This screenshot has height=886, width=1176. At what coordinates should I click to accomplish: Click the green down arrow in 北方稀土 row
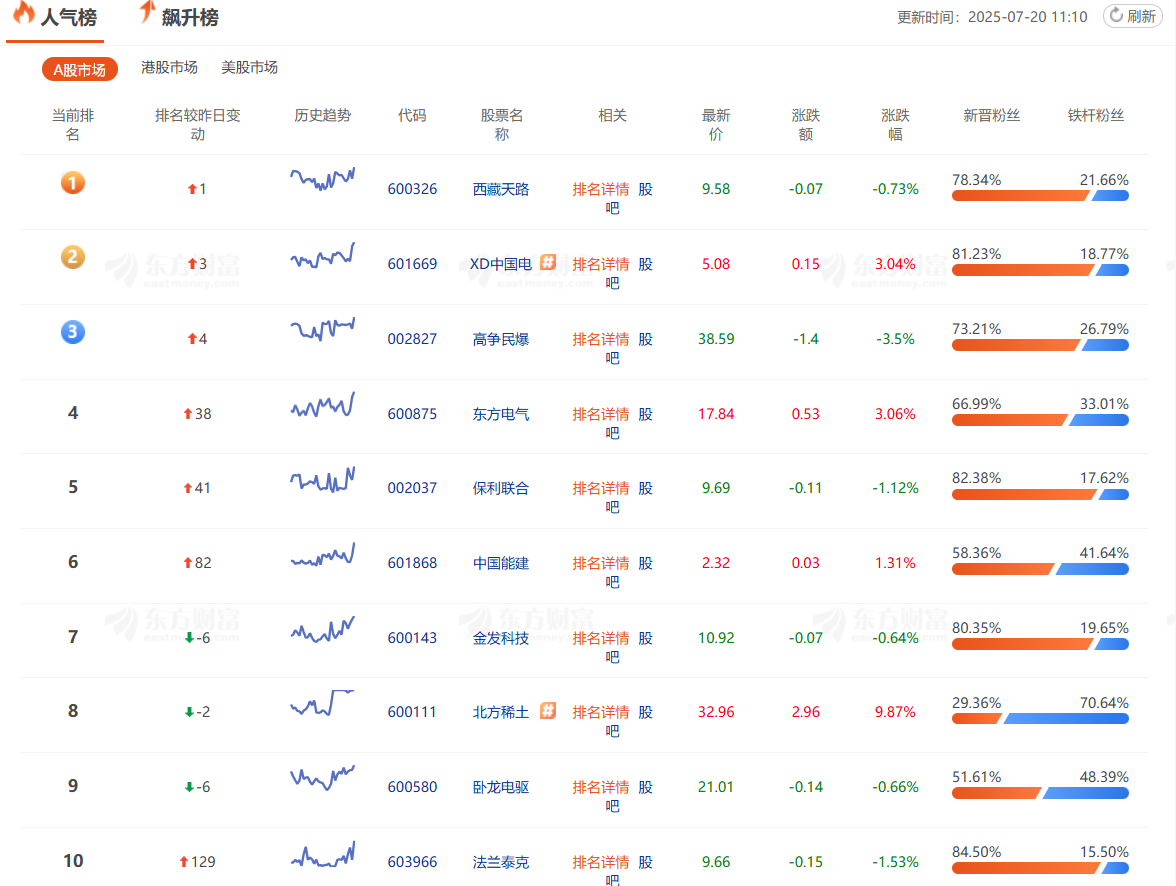189,712
